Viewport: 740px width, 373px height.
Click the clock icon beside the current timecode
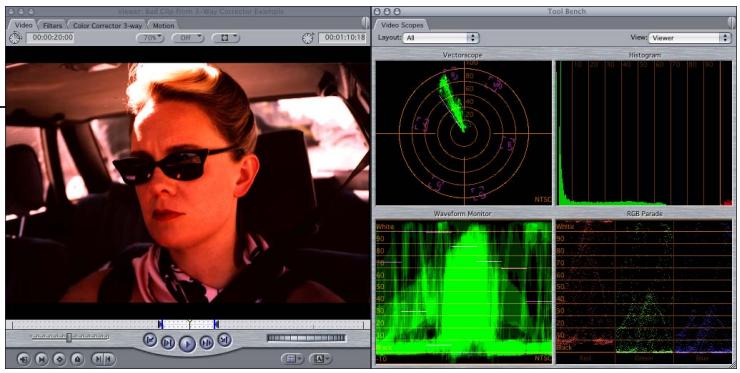coord(308,38)
